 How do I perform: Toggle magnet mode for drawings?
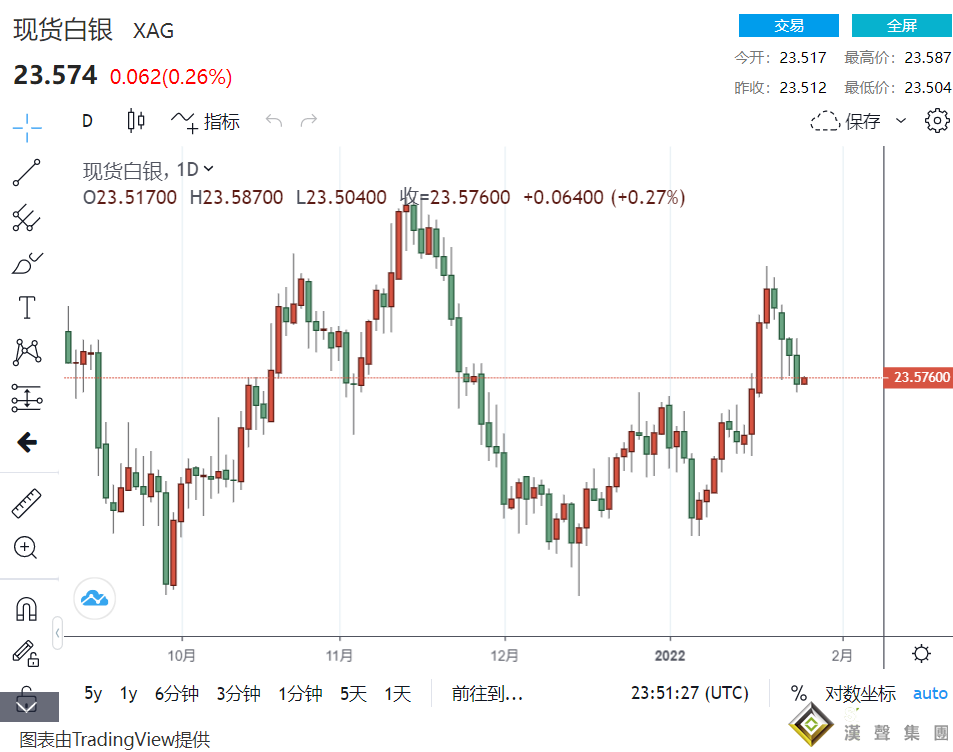click(26, 608)
